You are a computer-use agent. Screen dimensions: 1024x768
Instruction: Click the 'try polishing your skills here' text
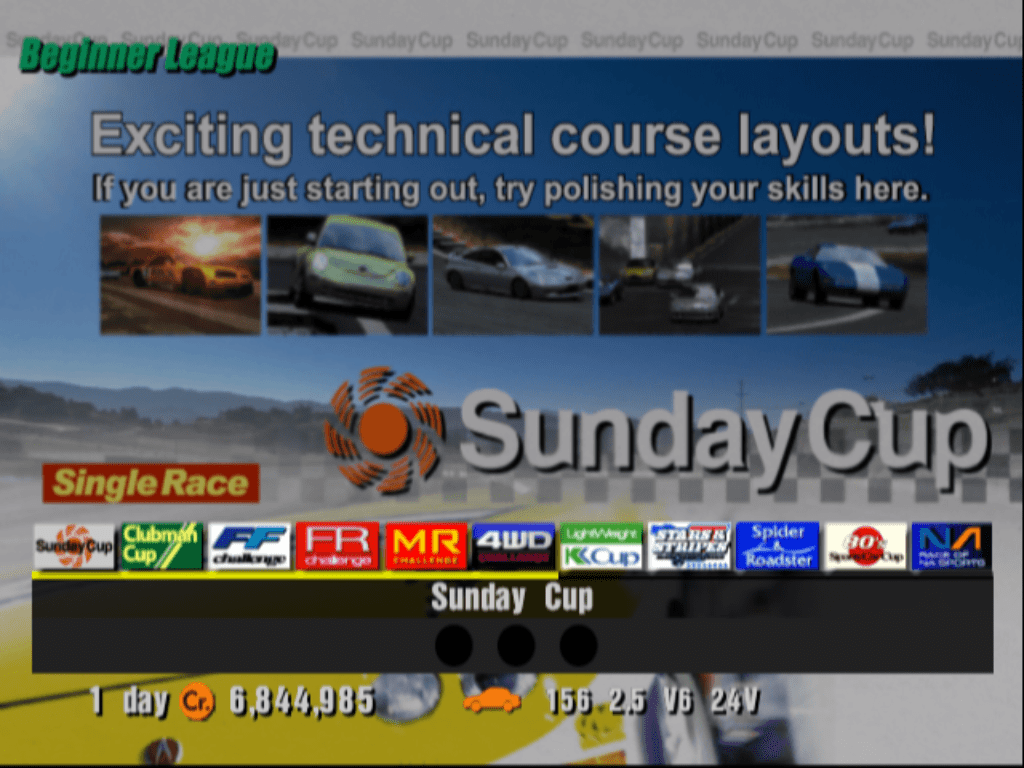(x=711, y=189)
